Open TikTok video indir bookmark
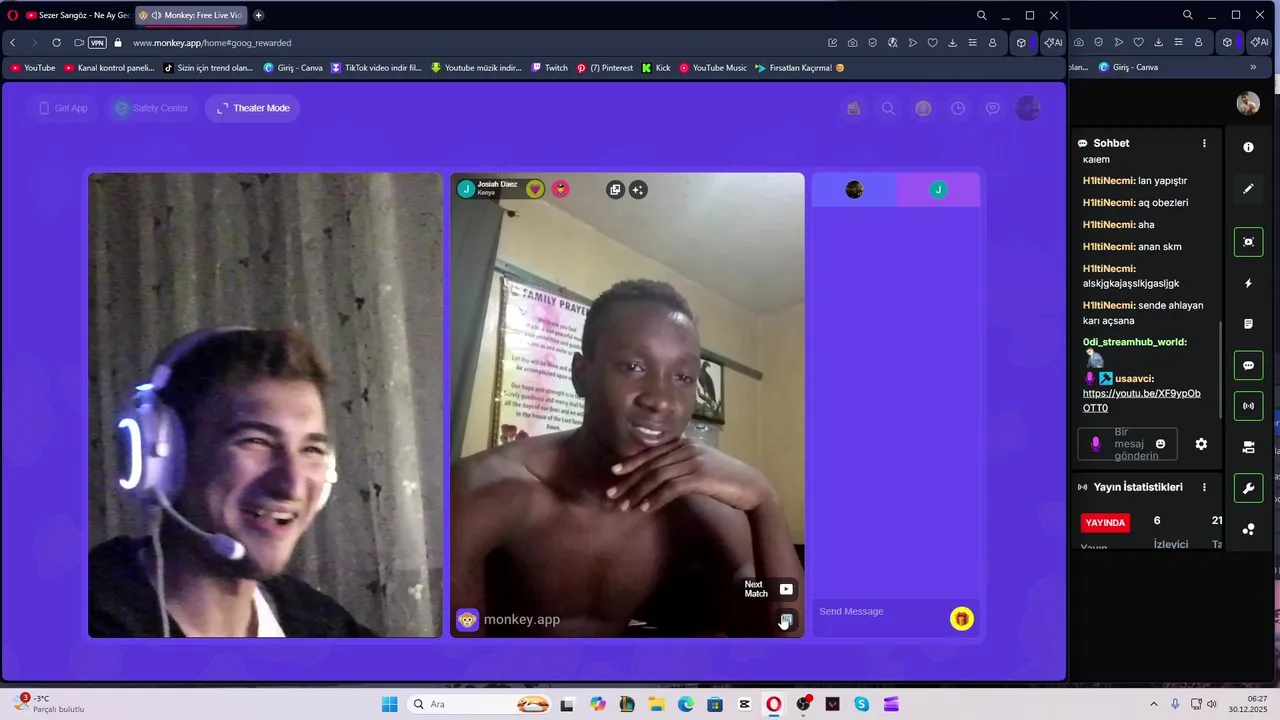 click(376, 68)
